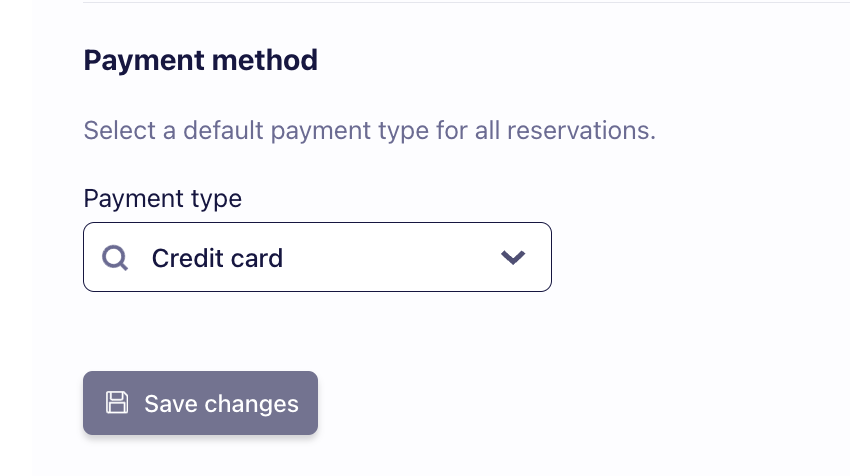Click the word 'Select' starting the description

[120, 130]
